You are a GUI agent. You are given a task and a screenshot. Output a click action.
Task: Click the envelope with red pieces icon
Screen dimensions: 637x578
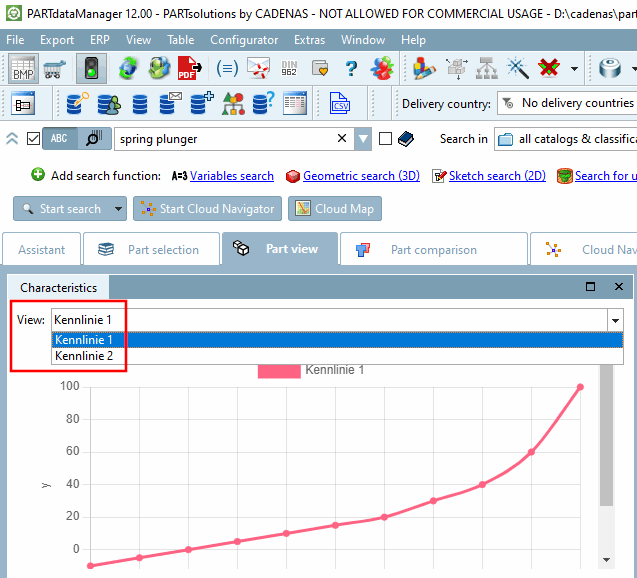click(259, 68)
